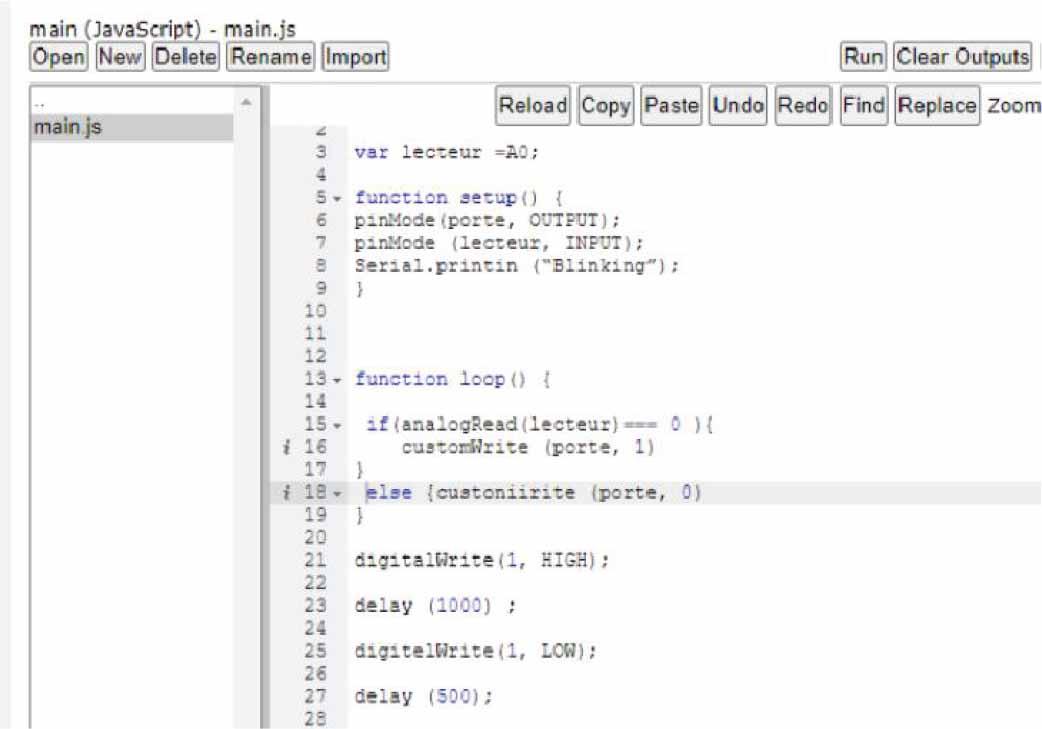Open Find in the editor

(862, 105)
